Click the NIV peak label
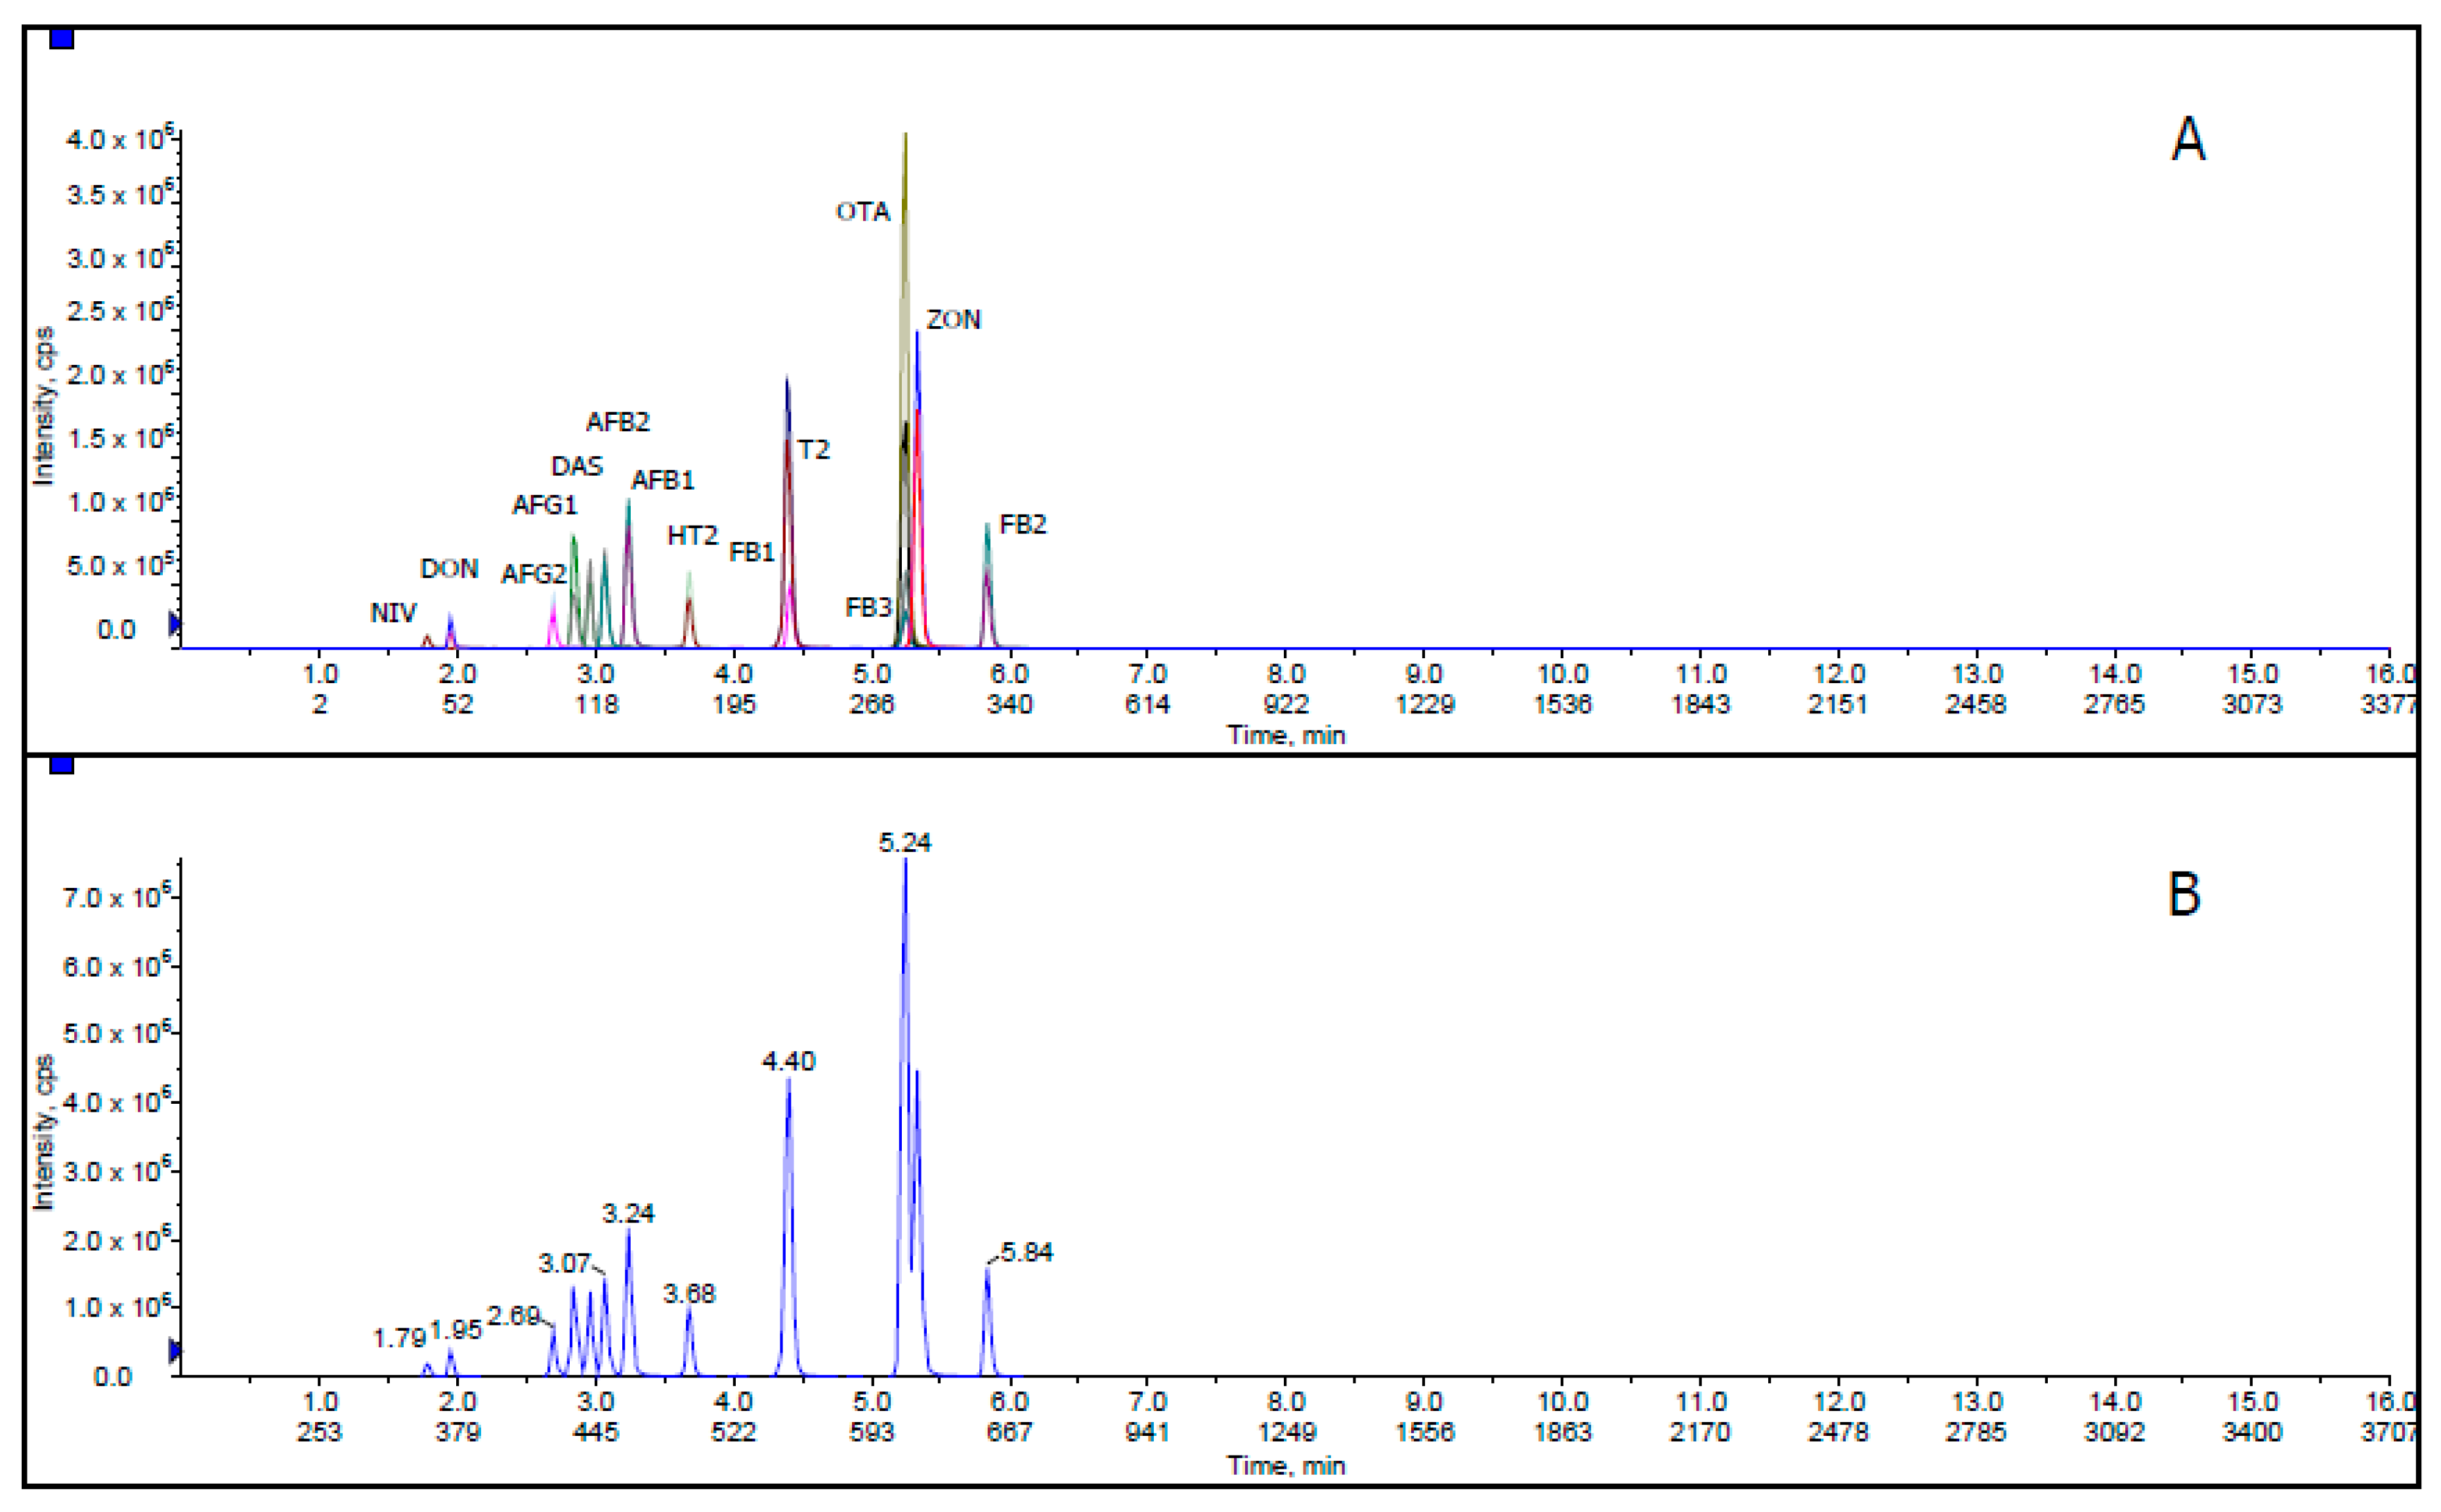The width and height of the screenshot is (2441, 1512). 393,613
